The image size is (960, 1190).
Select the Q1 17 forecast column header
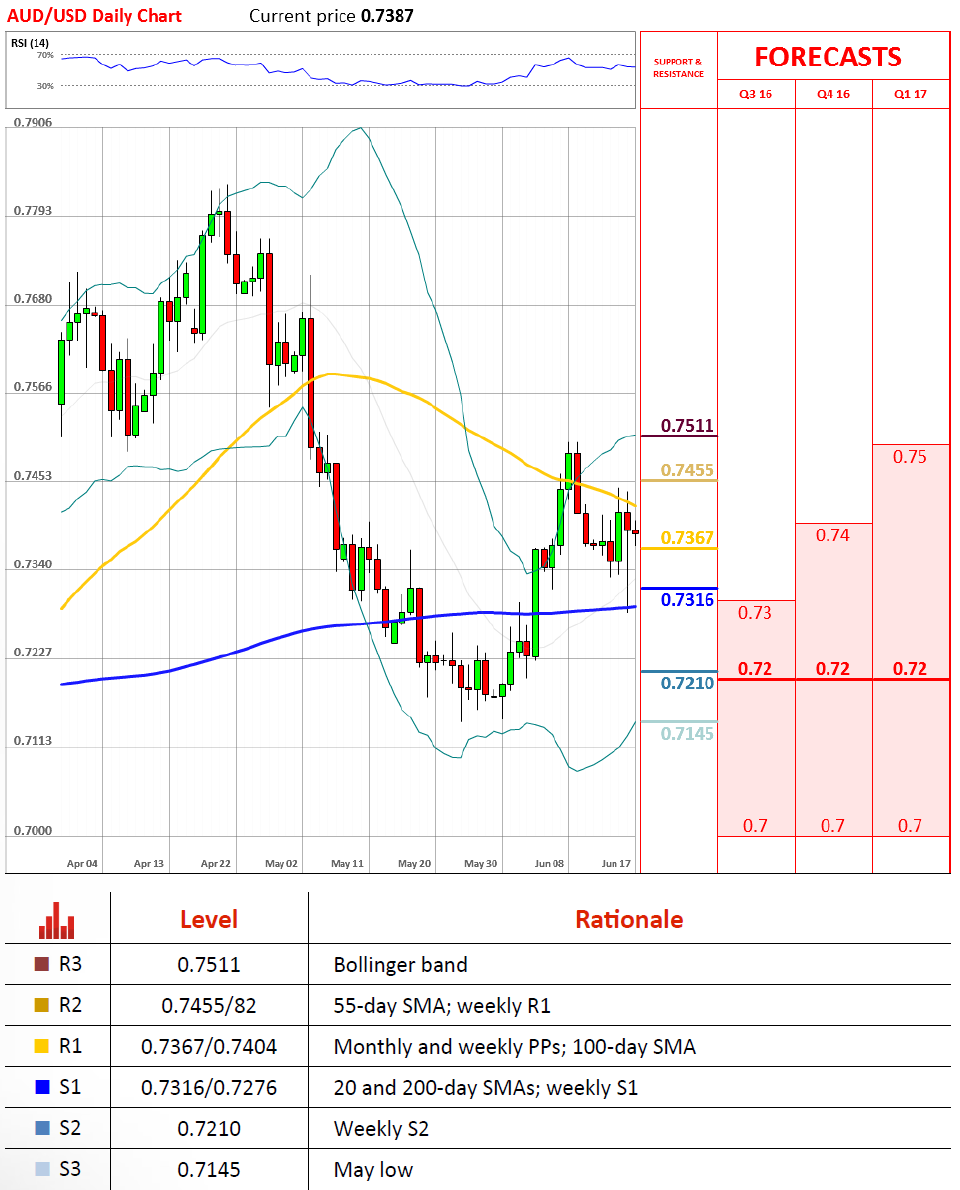coord(911,94)
